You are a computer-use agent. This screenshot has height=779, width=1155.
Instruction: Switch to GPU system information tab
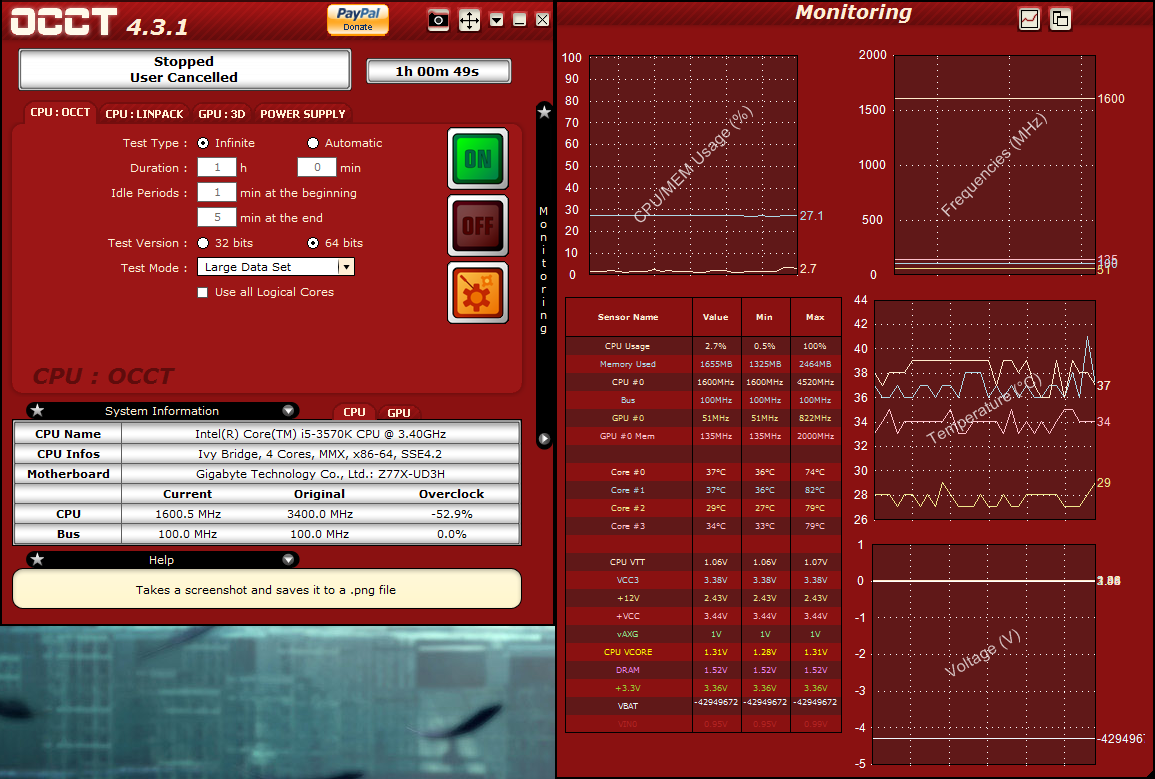398,412
